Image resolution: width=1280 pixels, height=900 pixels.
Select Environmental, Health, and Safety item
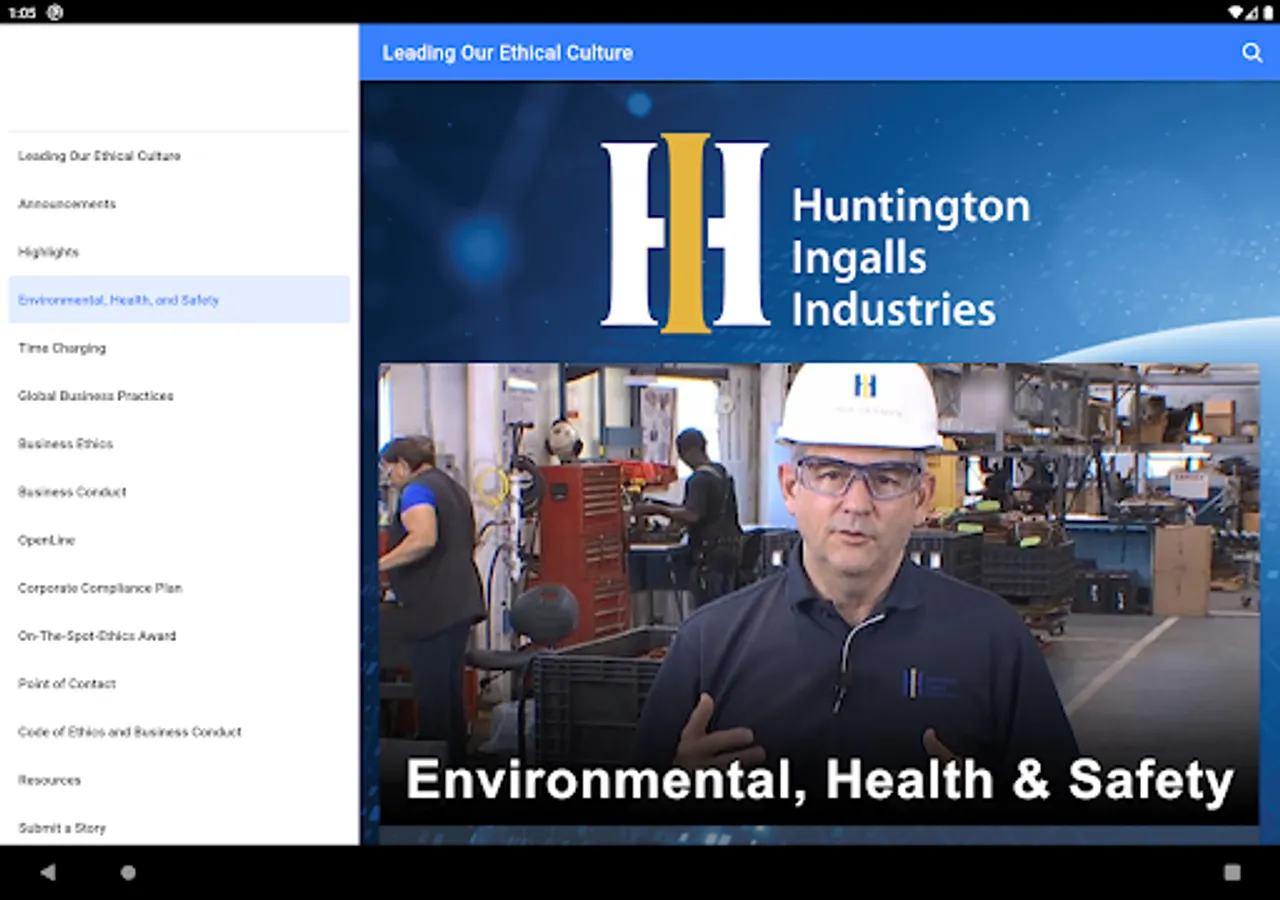[118, 300]
